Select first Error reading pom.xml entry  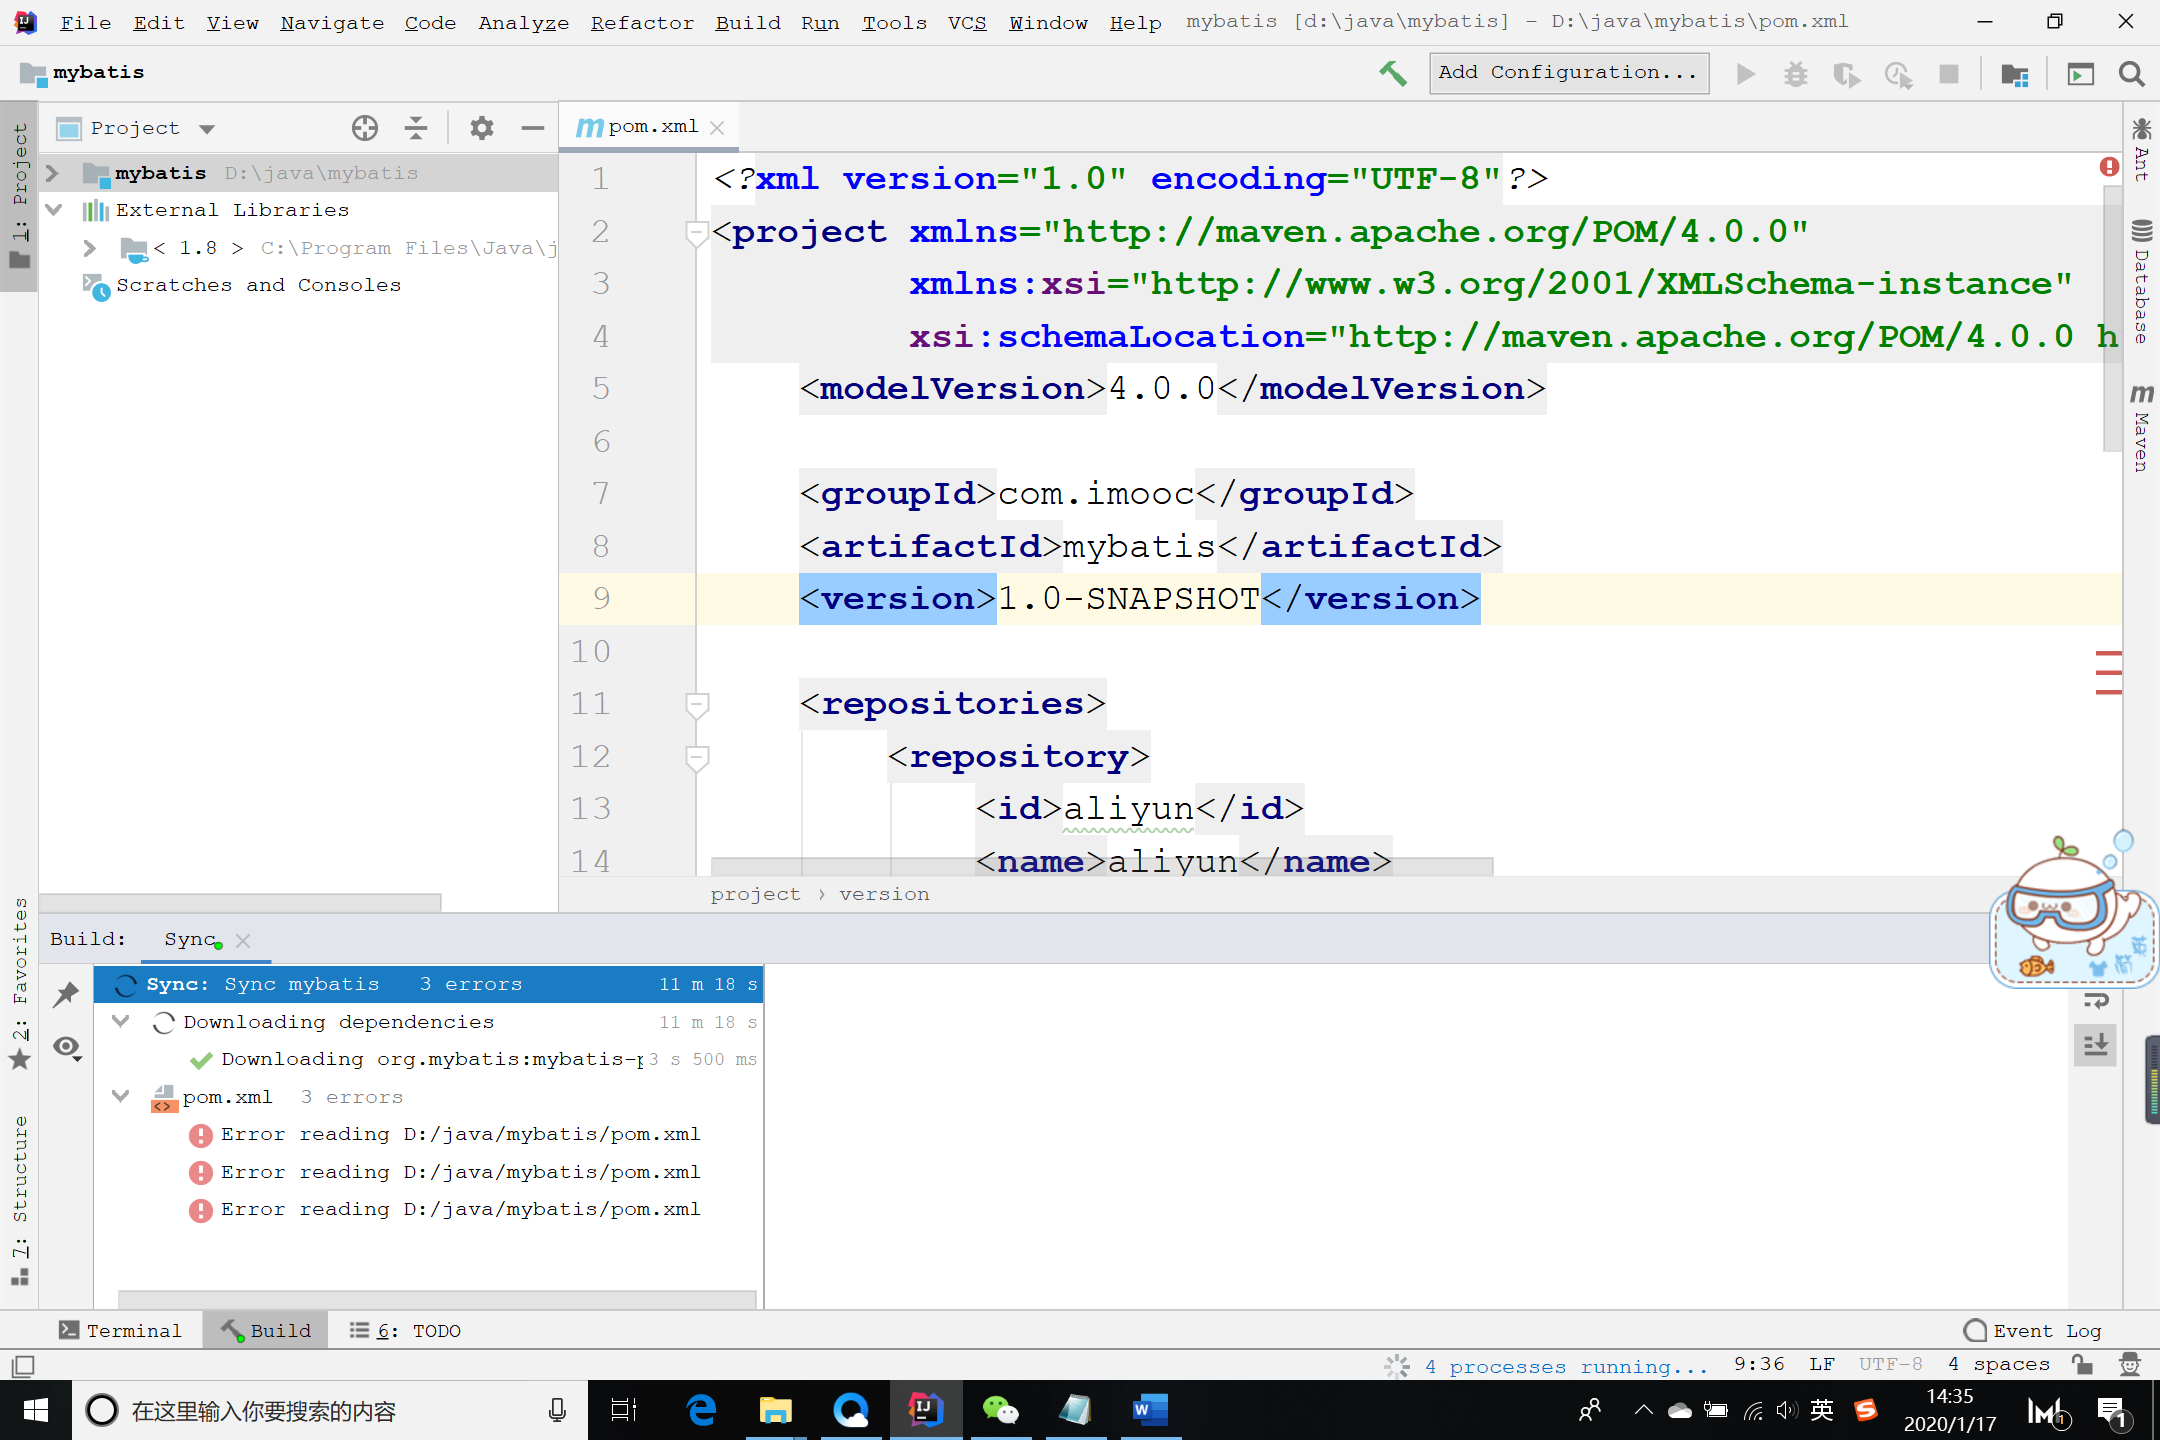tap(445, 1135)
